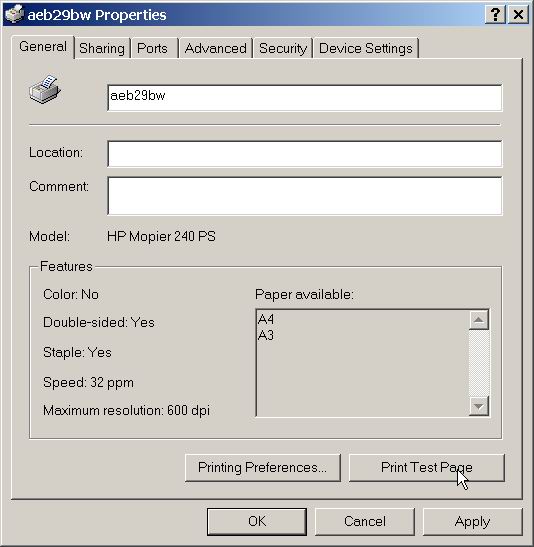This screenshot has width=534, height=547.
Task: Click the Print Test Page button
Action: pos(427,467)
